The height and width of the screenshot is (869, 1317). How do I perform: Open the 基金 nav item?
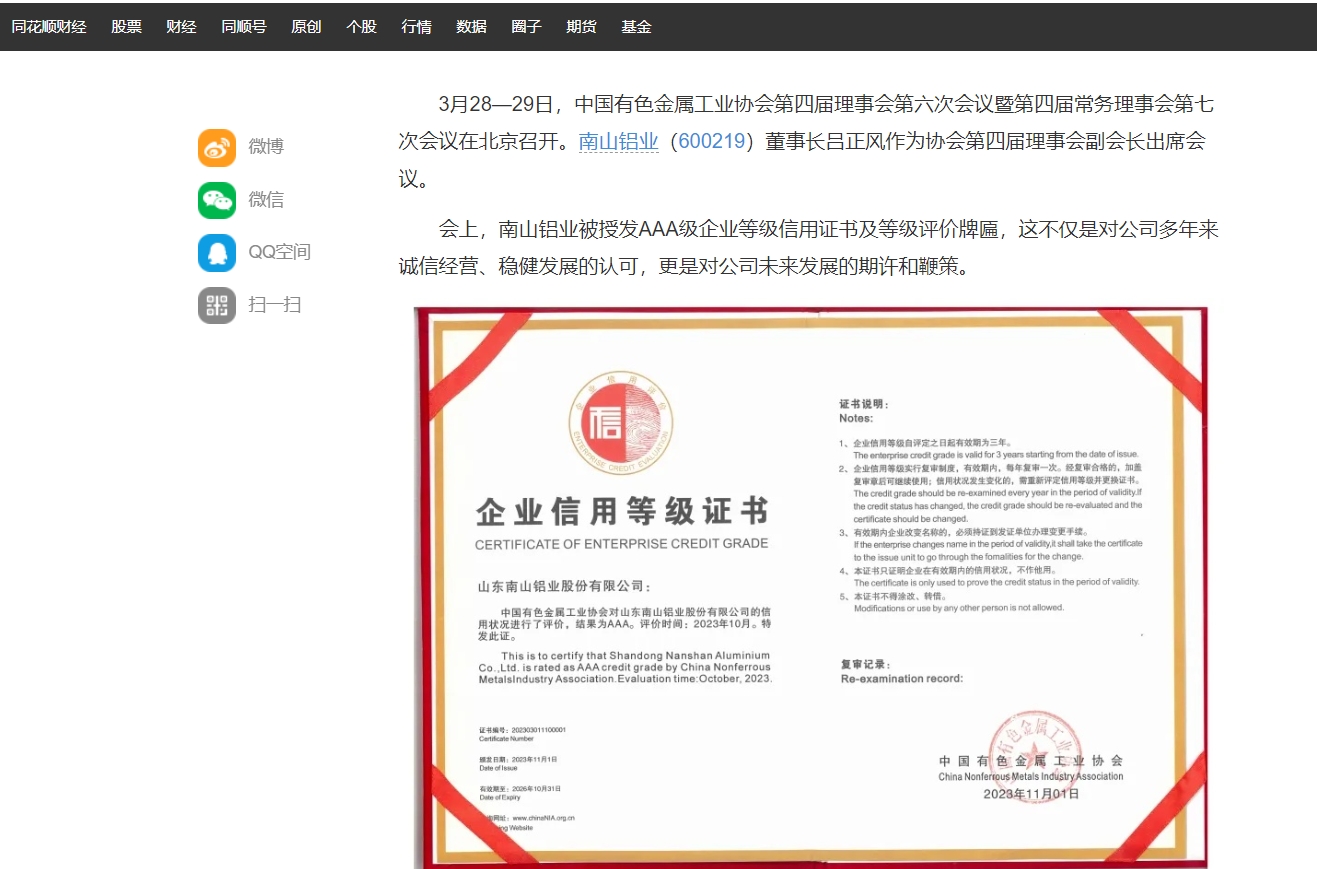click(636, 27)
